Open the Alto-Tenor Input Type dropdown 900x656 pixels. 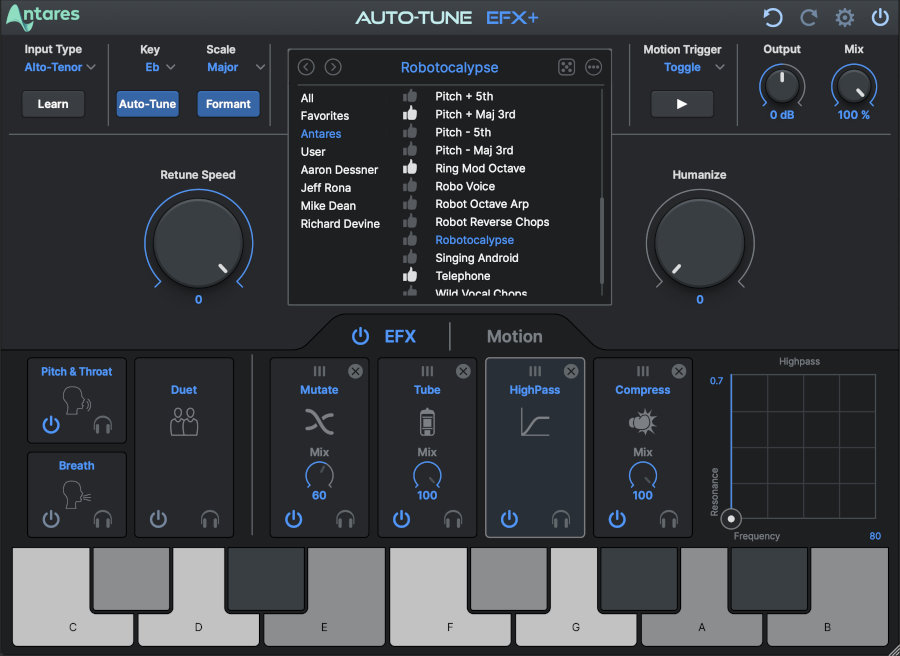(60, 67)
